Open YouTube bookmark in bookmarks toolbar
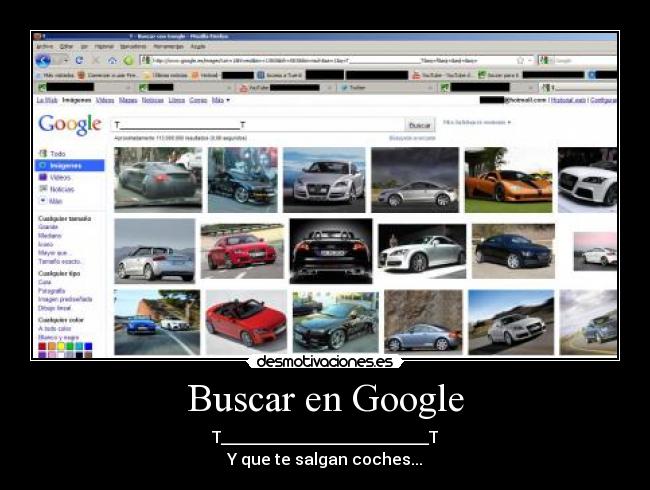Screen dimensions: 650x490 [x=442, y=75]
